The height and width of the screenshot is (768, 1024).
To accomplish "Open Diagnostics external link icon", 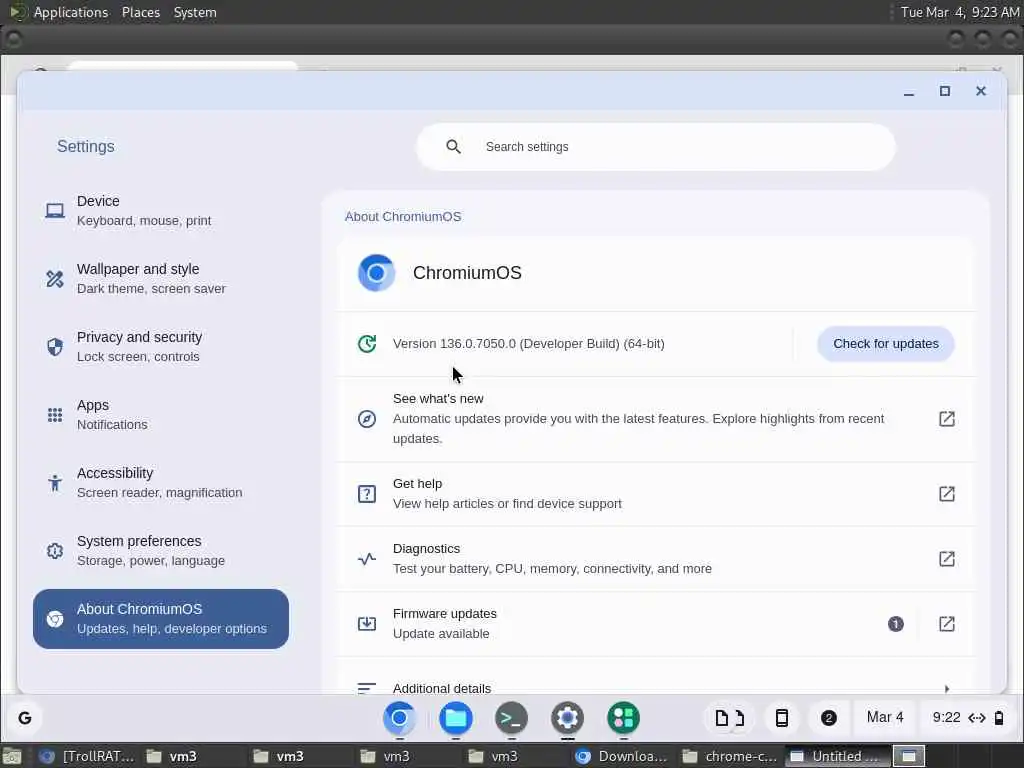I will click(x=947, y=559).
